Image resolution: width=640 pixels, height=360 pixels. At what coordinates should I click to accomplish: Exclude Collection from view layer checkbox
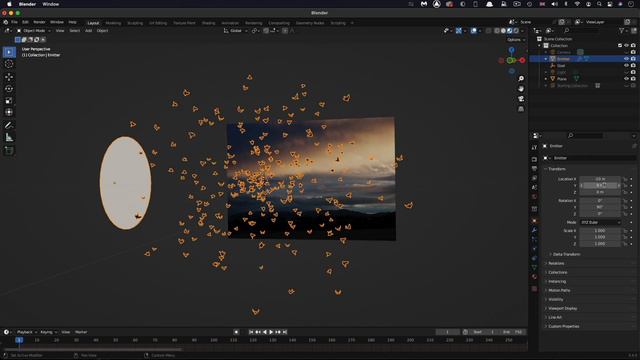[620, 45]
